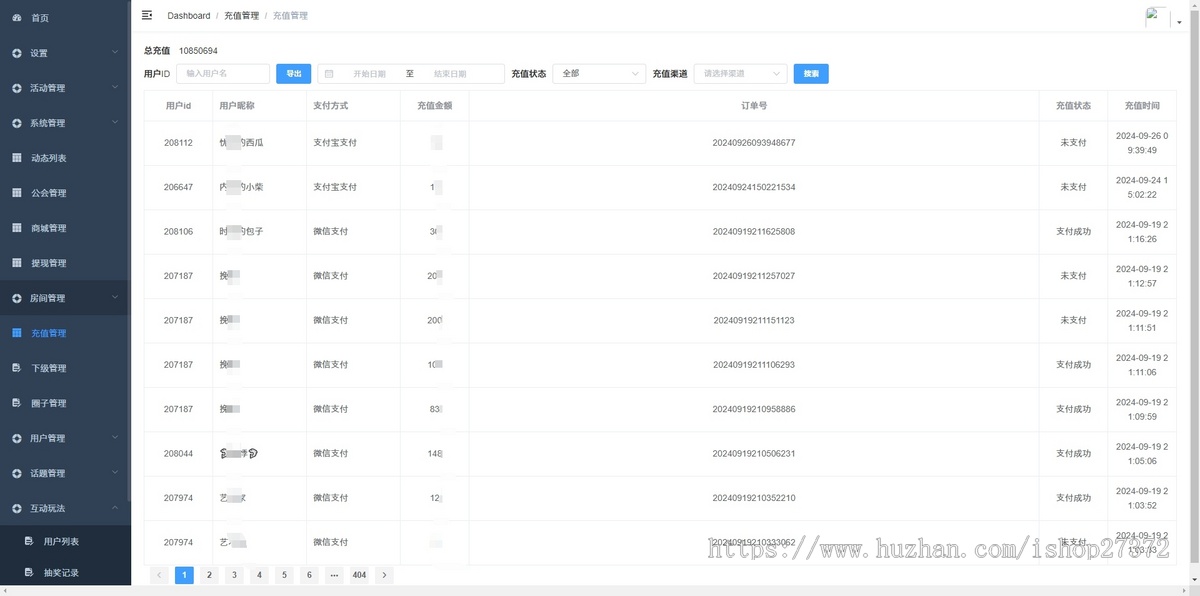Viewport: 1200px width, 596px height.
Task: Open 用户列表 submenu document icon
Action: [29, 541]
